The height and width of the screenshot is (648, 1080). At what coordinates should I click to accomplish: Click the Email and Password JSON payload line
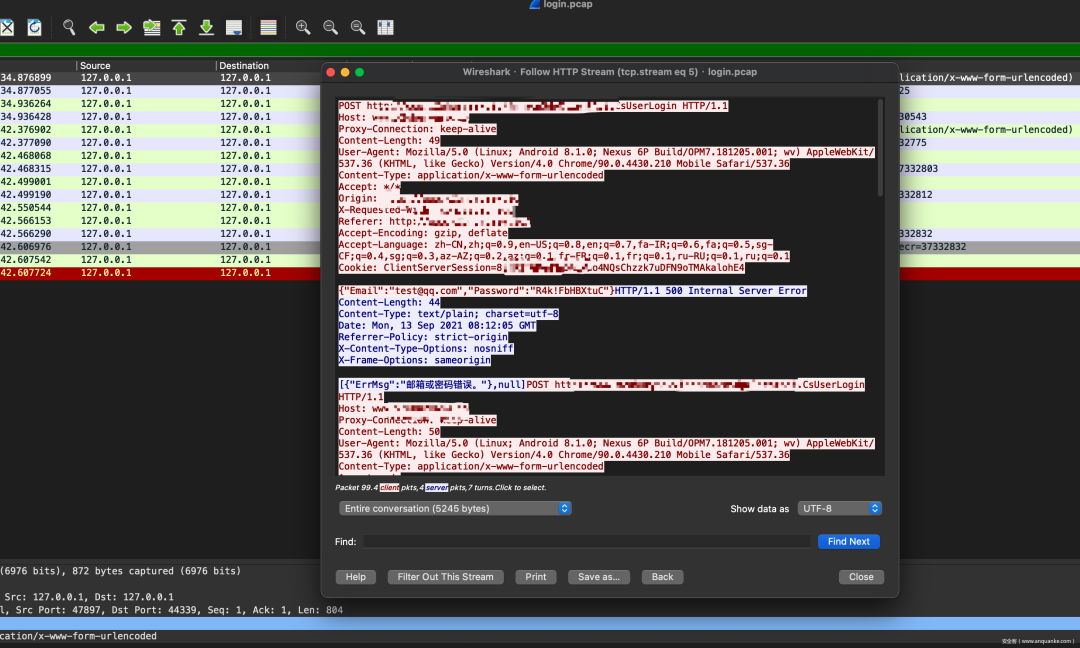[x=476, y=291]
